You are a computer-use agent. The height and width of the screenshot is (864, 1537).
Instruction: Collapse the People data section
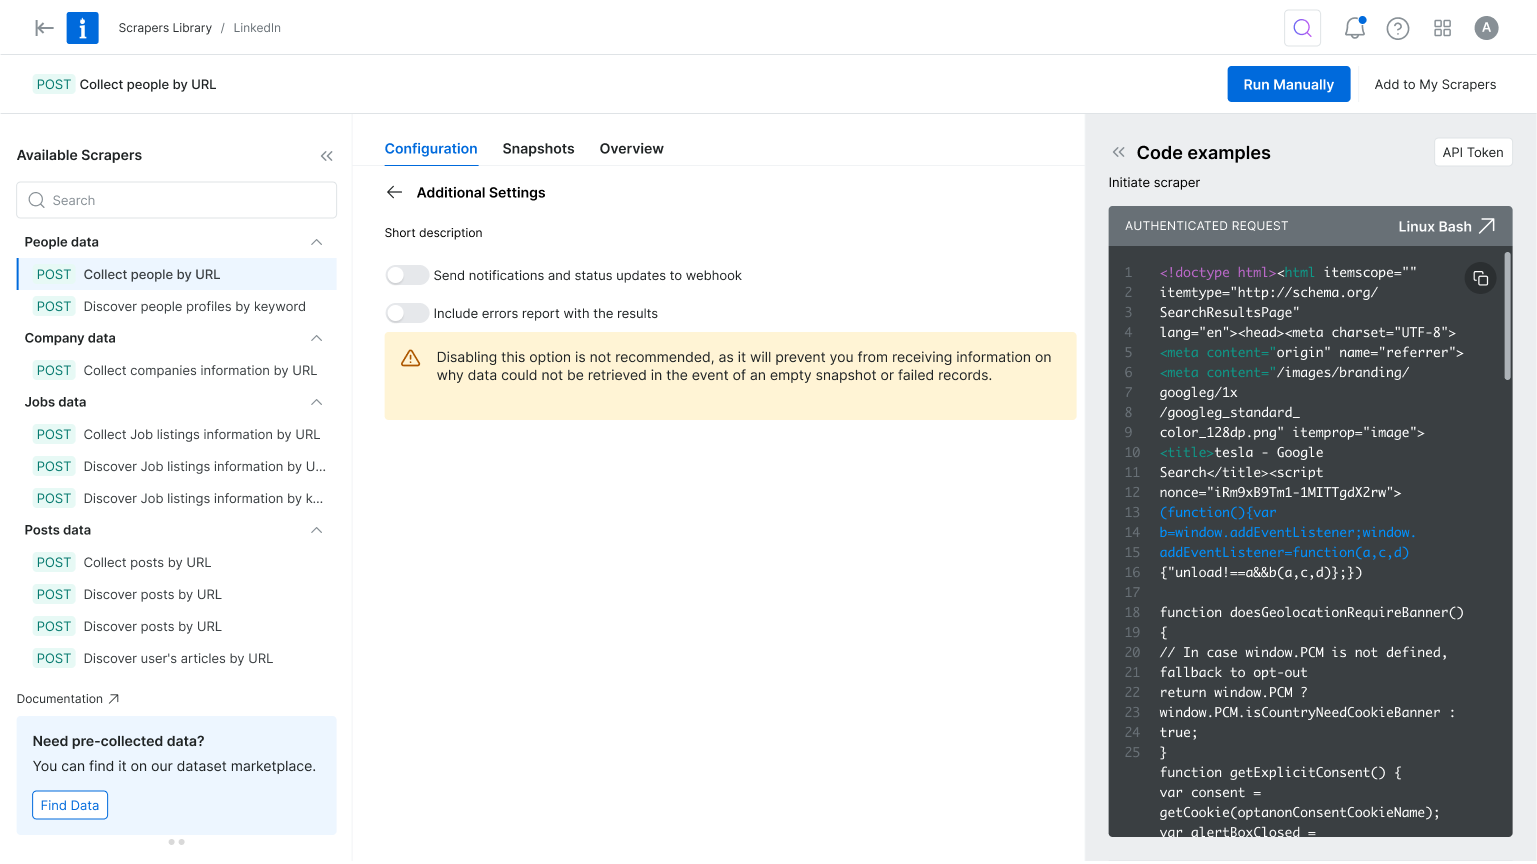(x=316, y=242)
